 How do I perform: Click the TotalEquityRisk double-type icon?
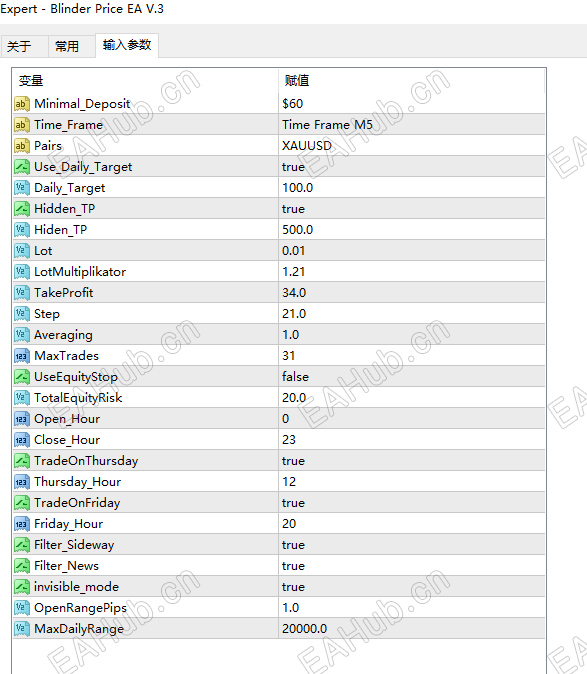tap(21, 398)
